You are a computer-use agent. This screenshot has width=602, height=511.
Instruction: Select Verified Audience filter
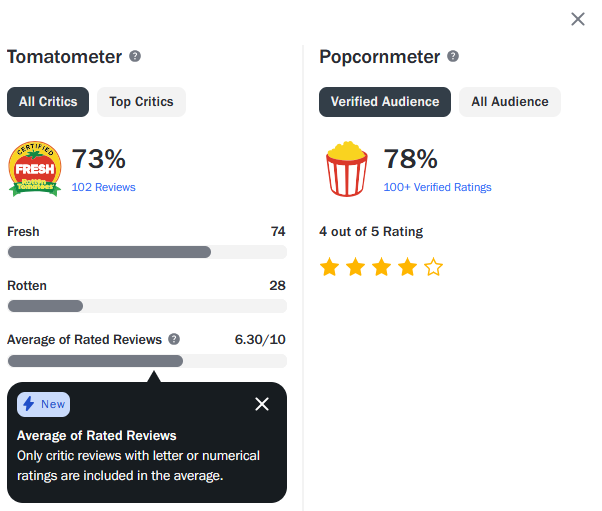tap(385, 102)
